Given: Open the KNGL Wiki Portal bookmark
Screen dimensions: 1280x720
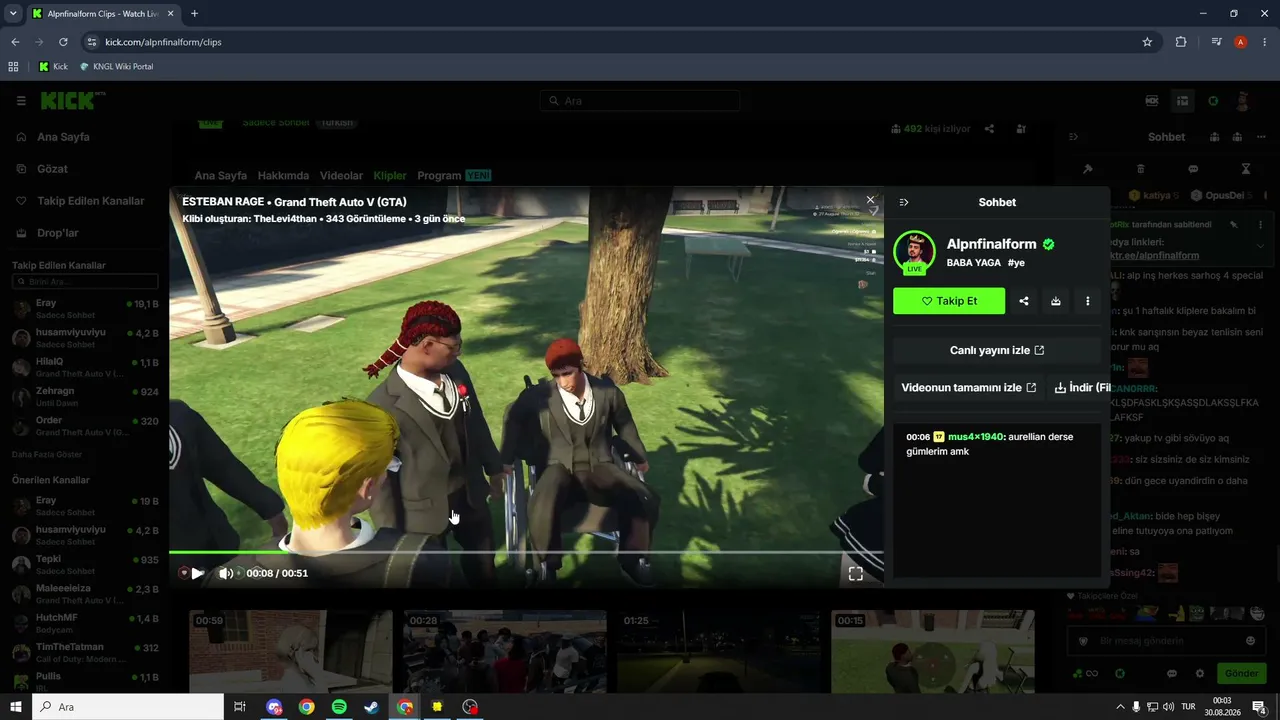Looking at the screenshot, I should [x=116, y=67].
